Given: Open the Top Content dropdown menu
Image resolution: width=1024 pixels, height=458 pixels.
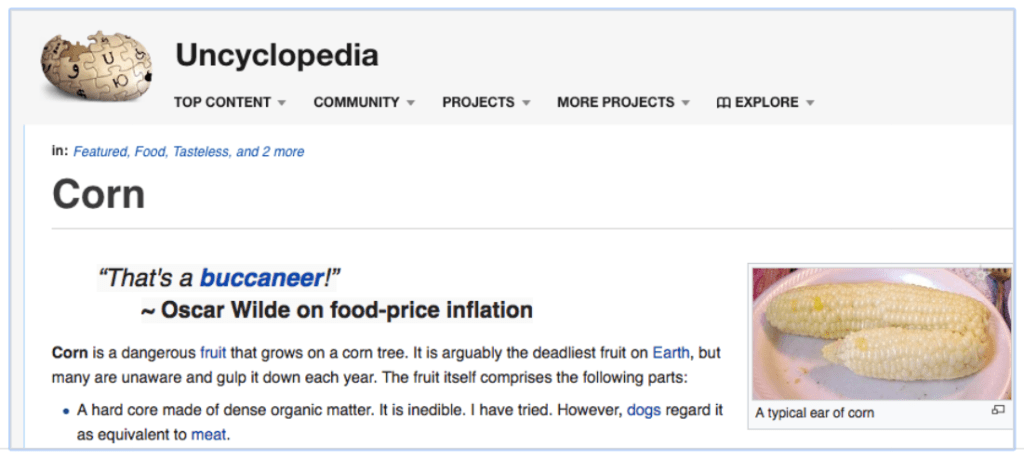Looking at the screenshot, I should coord(229,102).
